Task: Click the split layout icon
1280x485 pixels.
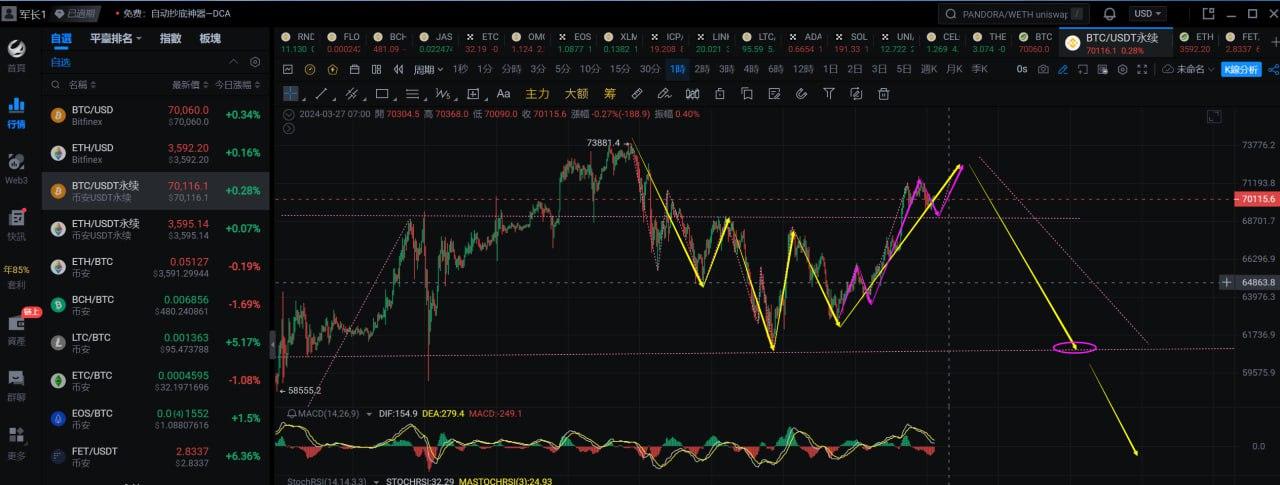Action: pos(379,69)
